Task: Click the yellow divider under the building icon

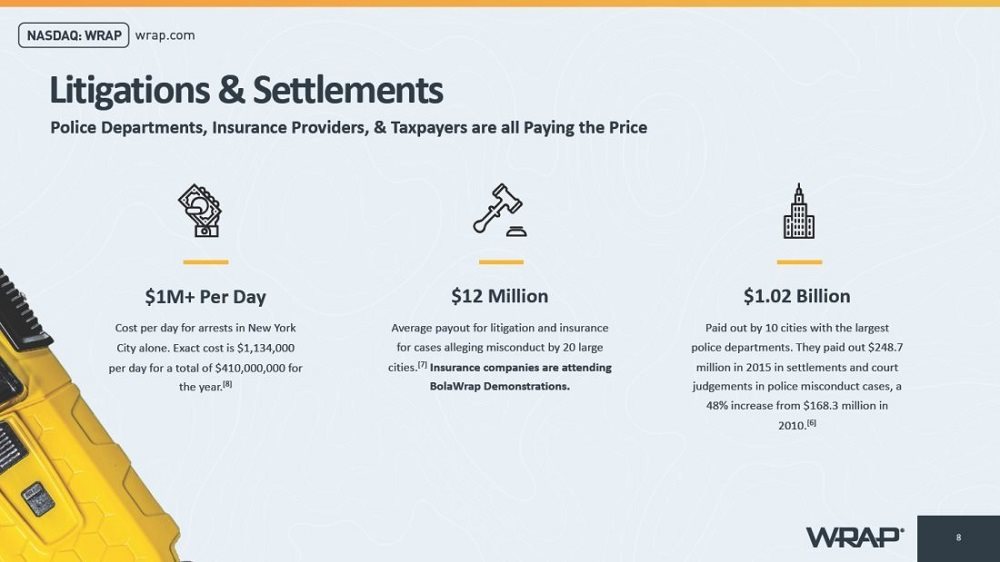Action: 799,262
